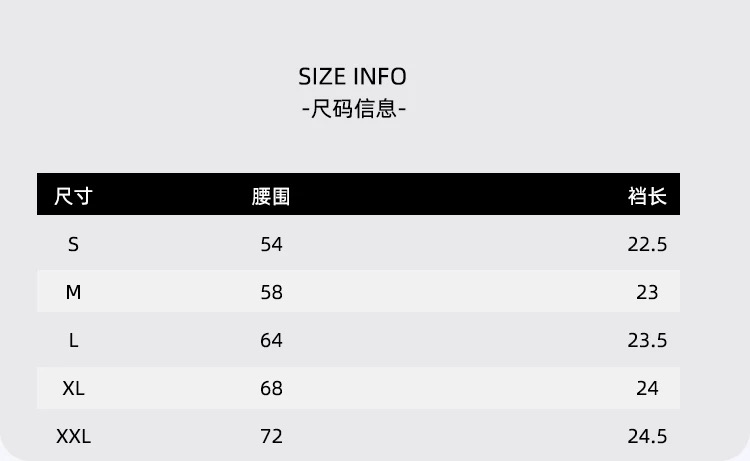Click rise length value 22.5
This screenshot has height=461, width=750.
coord(647,244)
